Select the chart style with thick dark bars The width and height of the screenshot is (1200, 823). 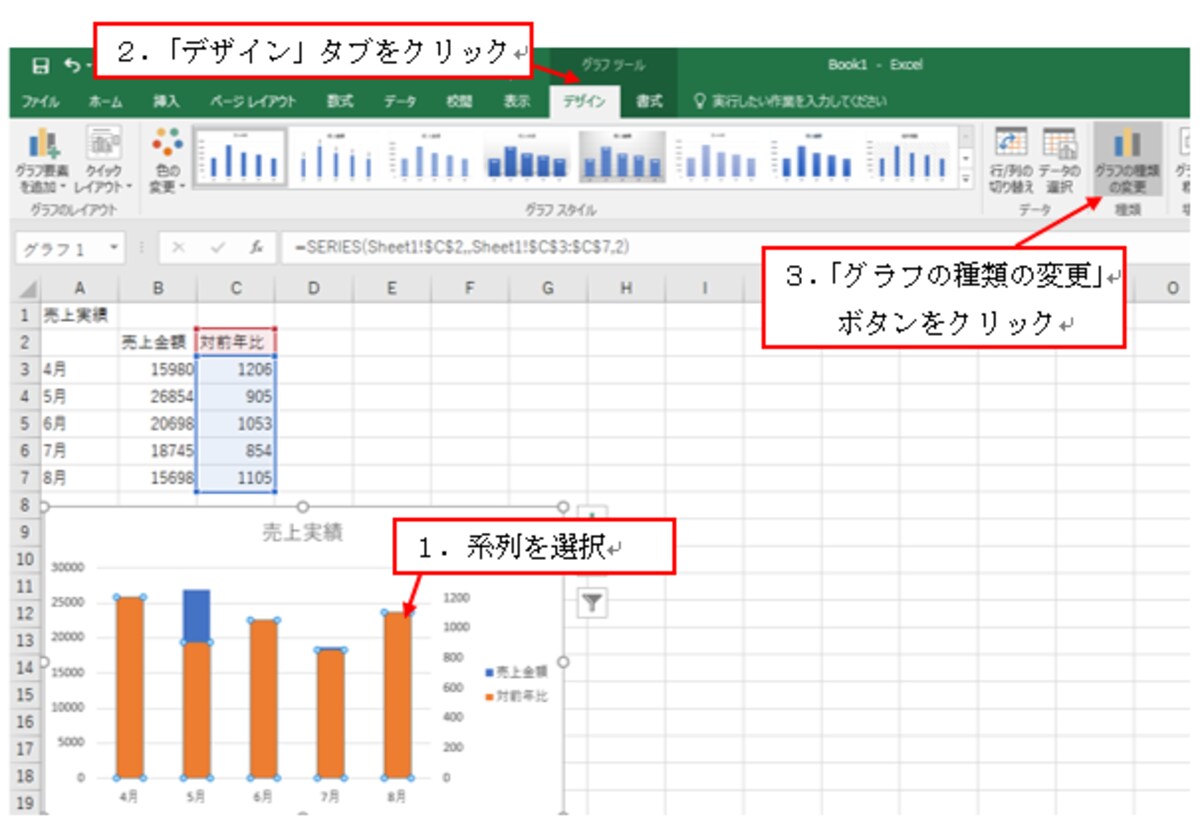click(527, 159)
